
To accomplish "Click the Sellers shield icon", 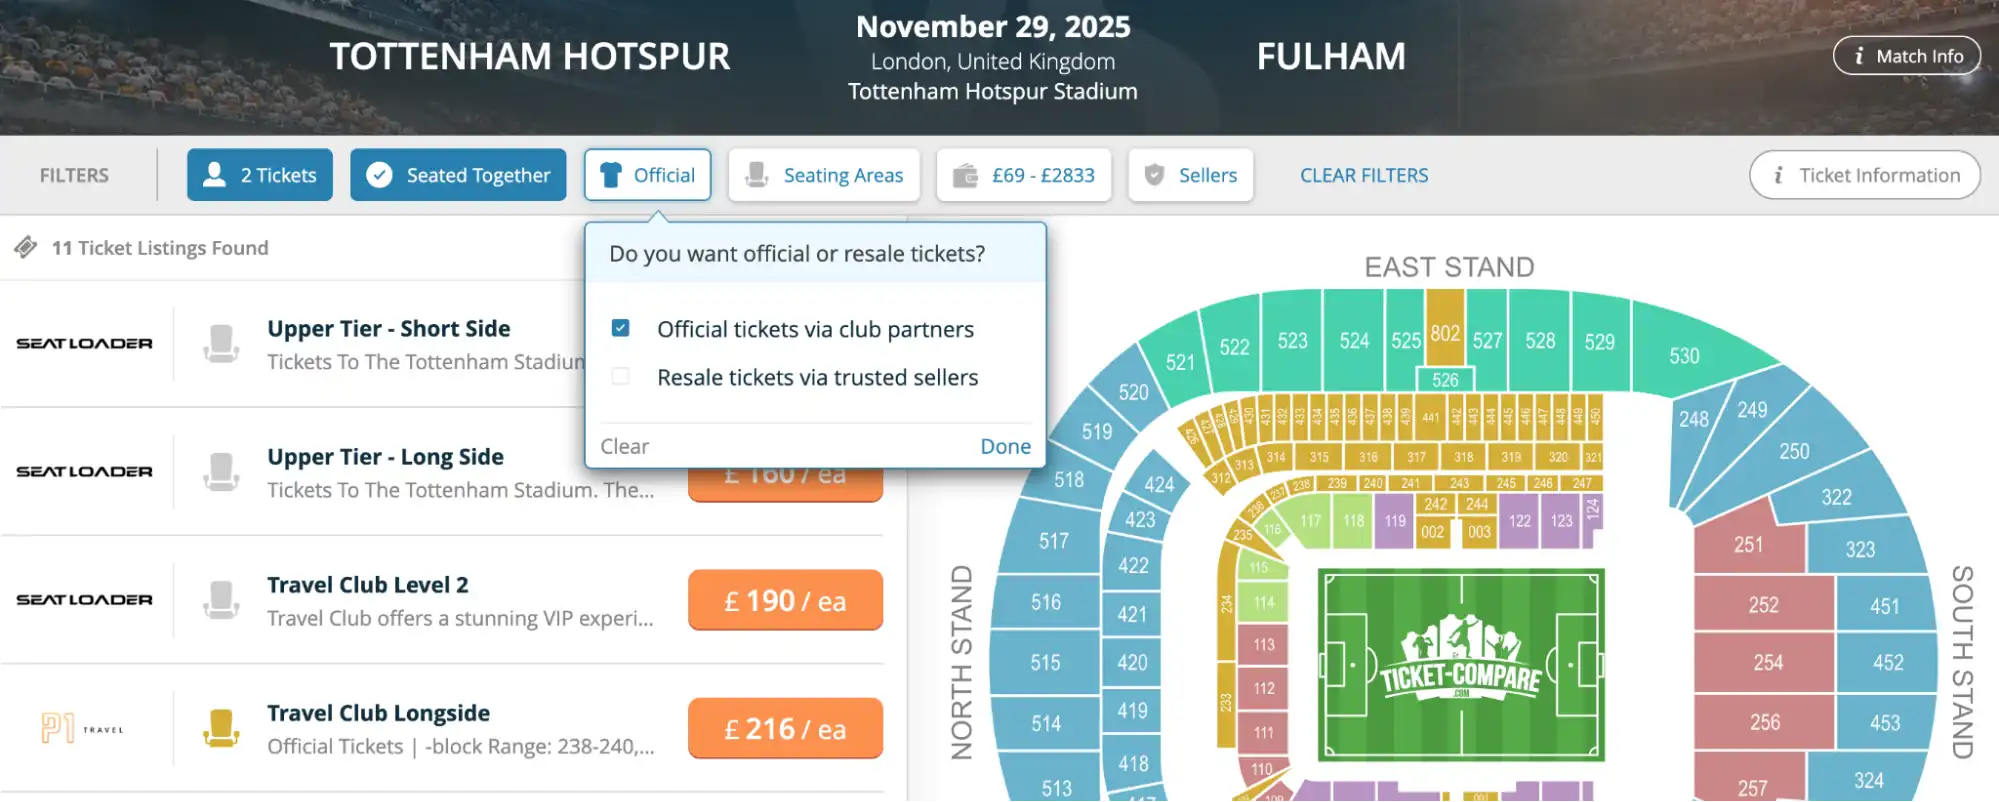I will point(1156,174).
